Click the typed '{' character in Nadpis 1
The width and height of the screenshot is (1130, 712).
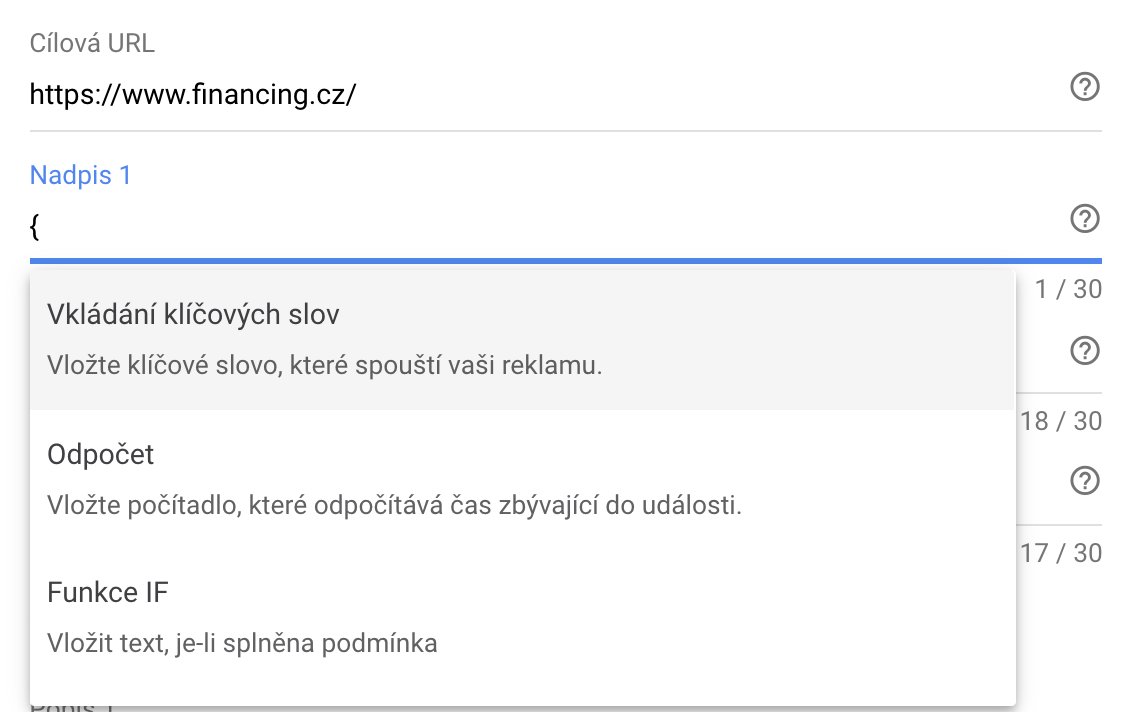(x=34, y=227)
